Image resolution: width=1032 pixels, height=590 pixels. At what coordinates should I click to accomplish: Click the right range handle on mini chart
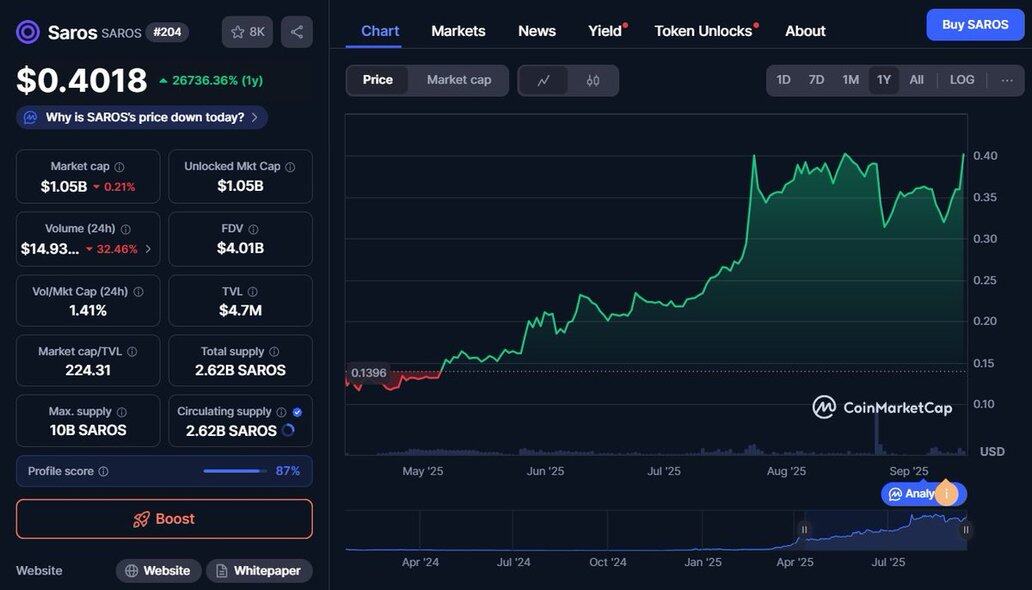pyautogui.click(x=966, y=529)
